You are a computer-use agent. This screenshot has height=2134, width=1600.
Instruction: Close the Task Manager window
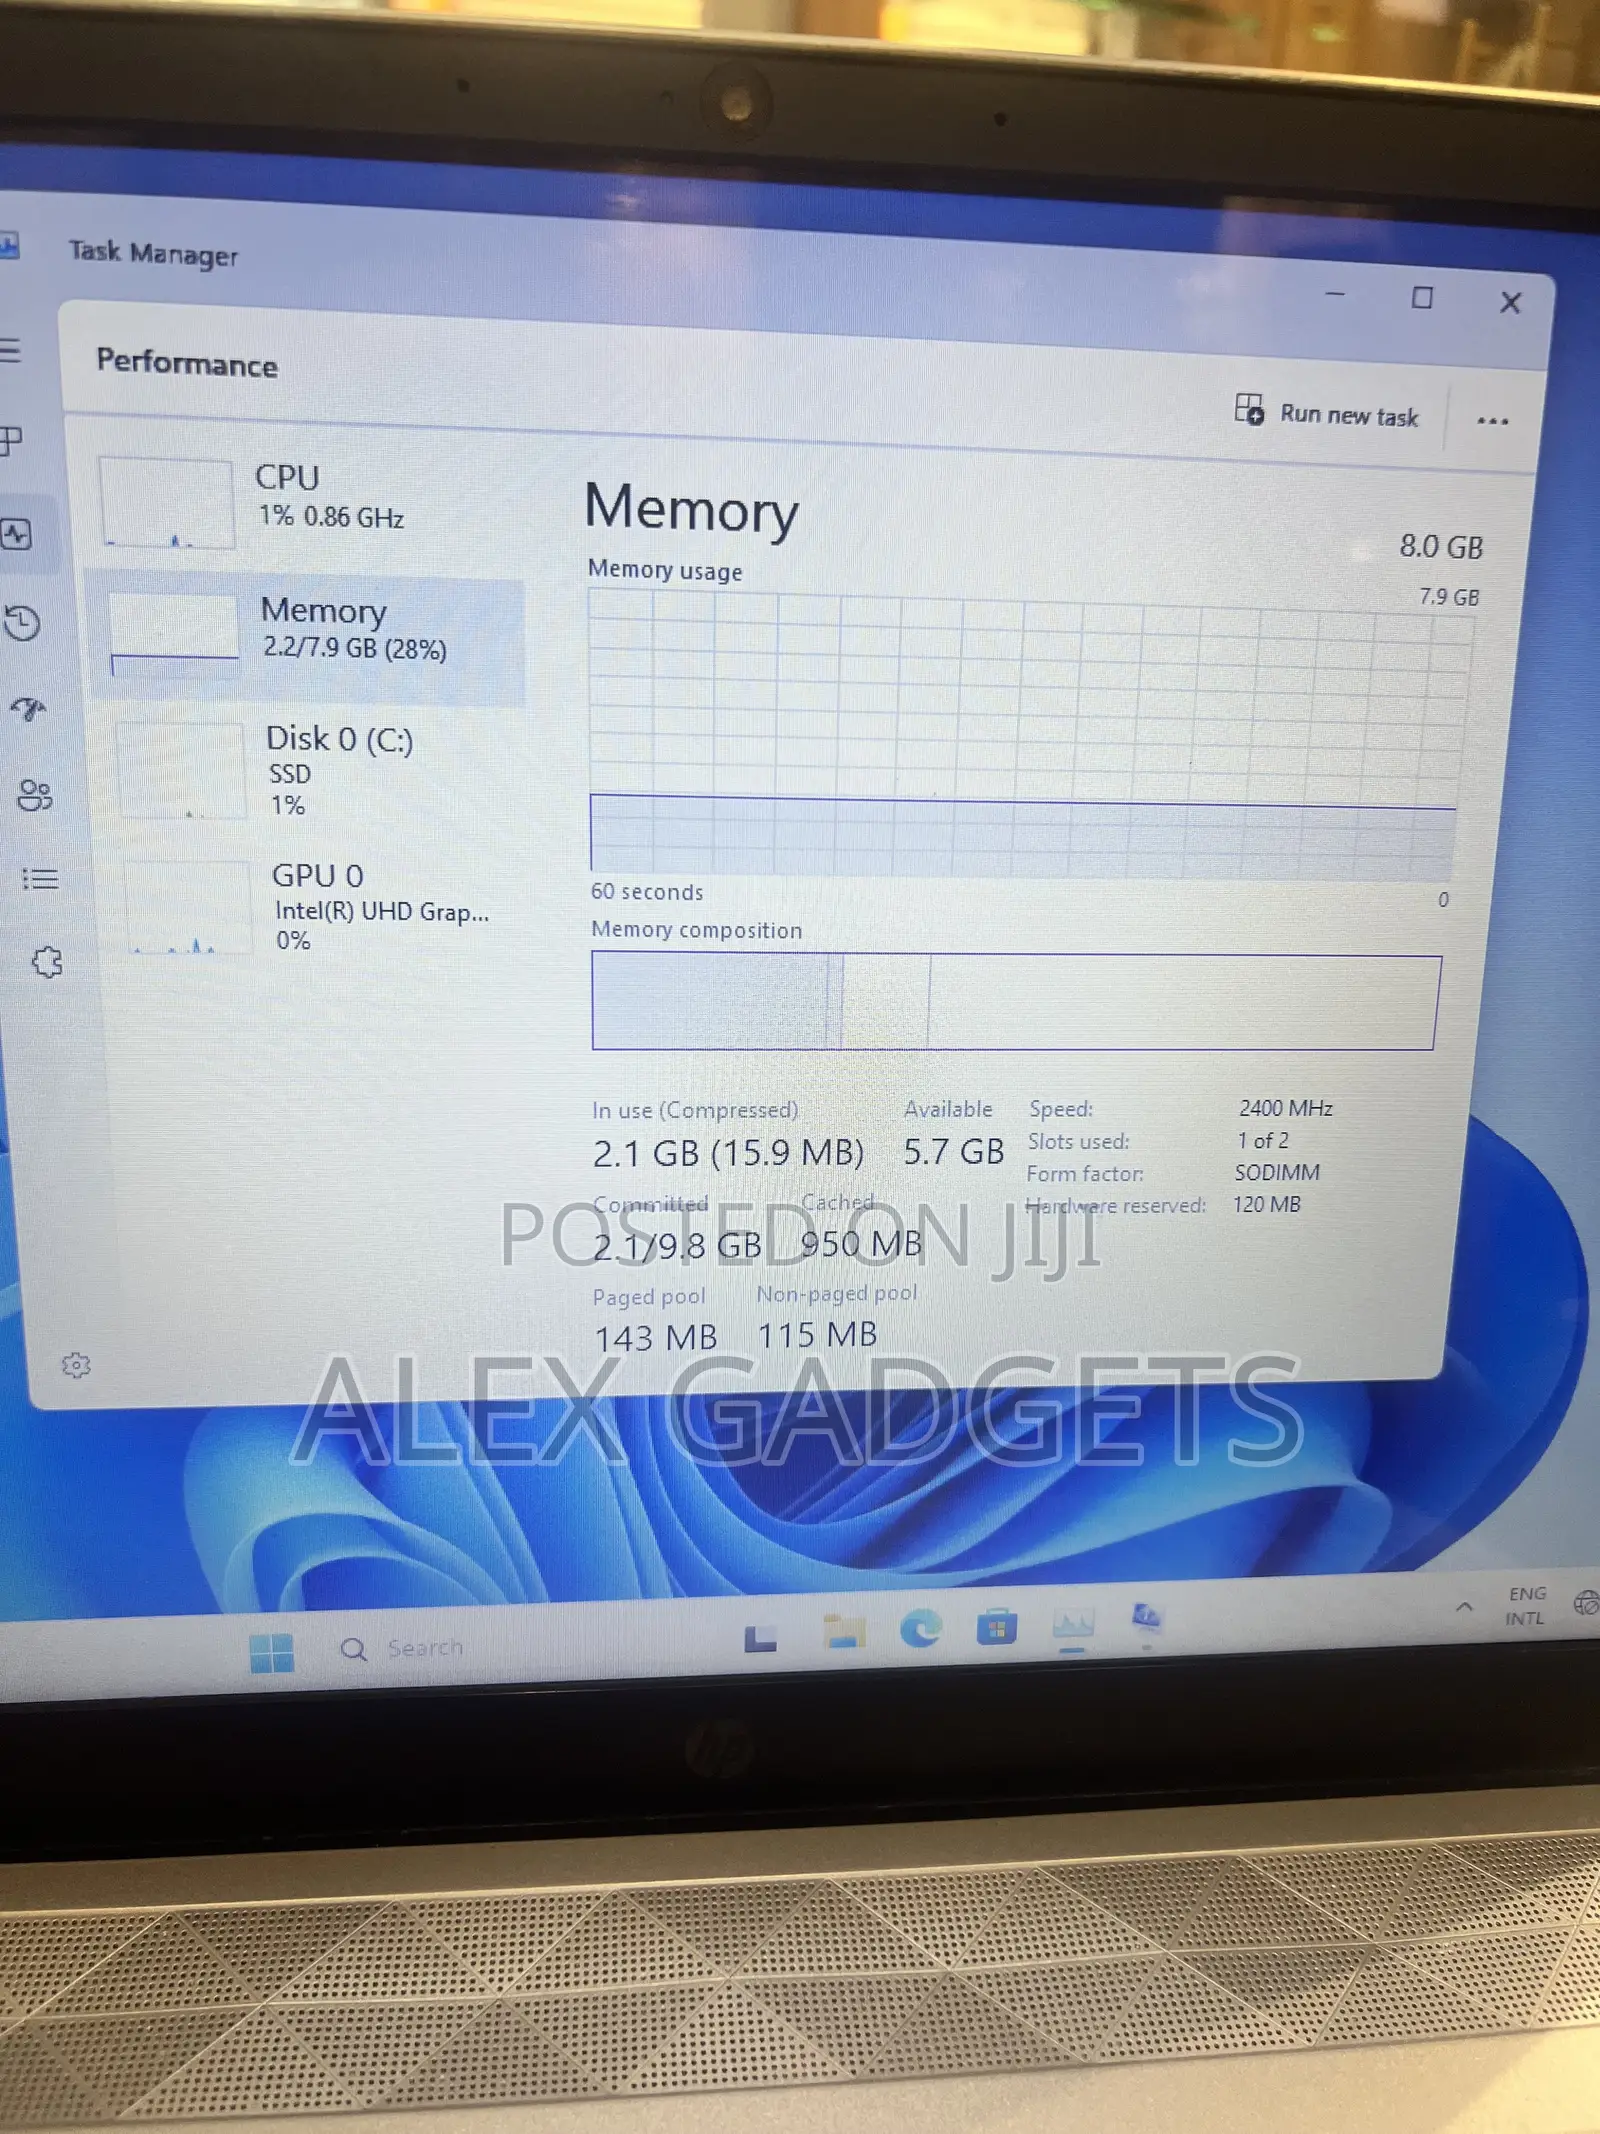pos(1510,303)
